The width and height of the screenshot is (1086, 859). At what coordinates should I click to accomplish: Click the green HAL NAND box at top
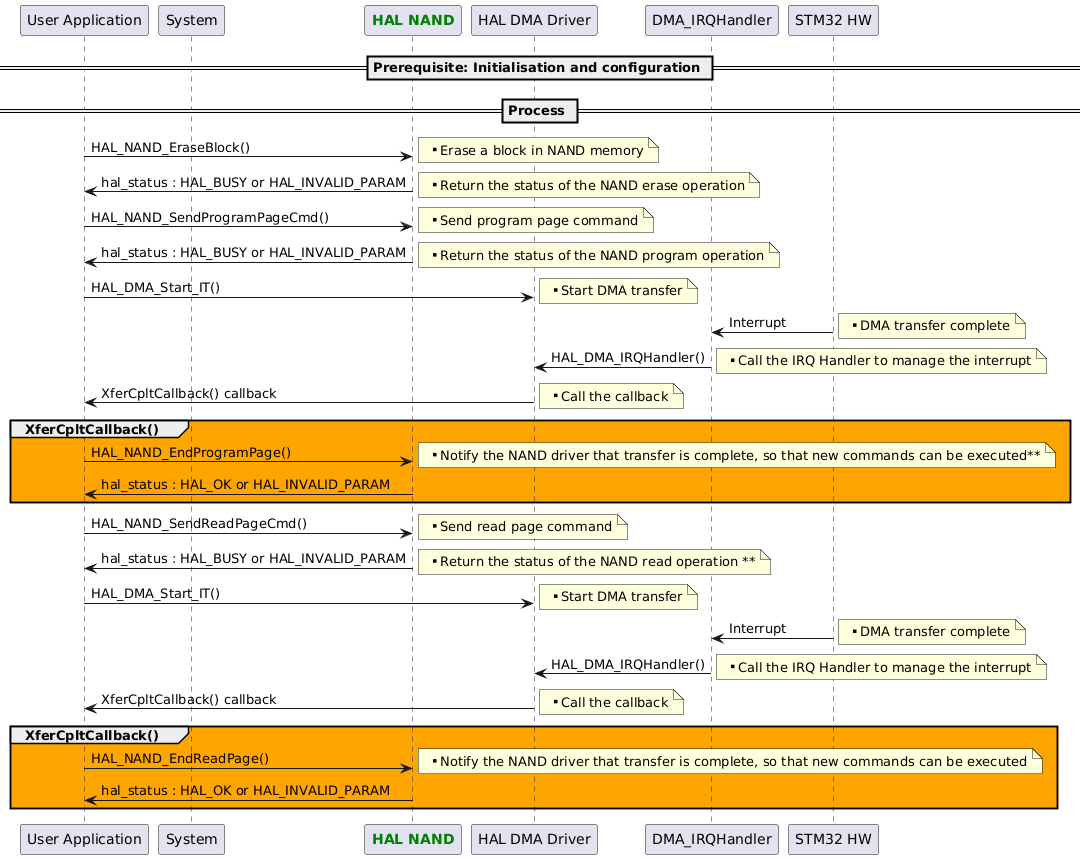[x=413, y=20]
